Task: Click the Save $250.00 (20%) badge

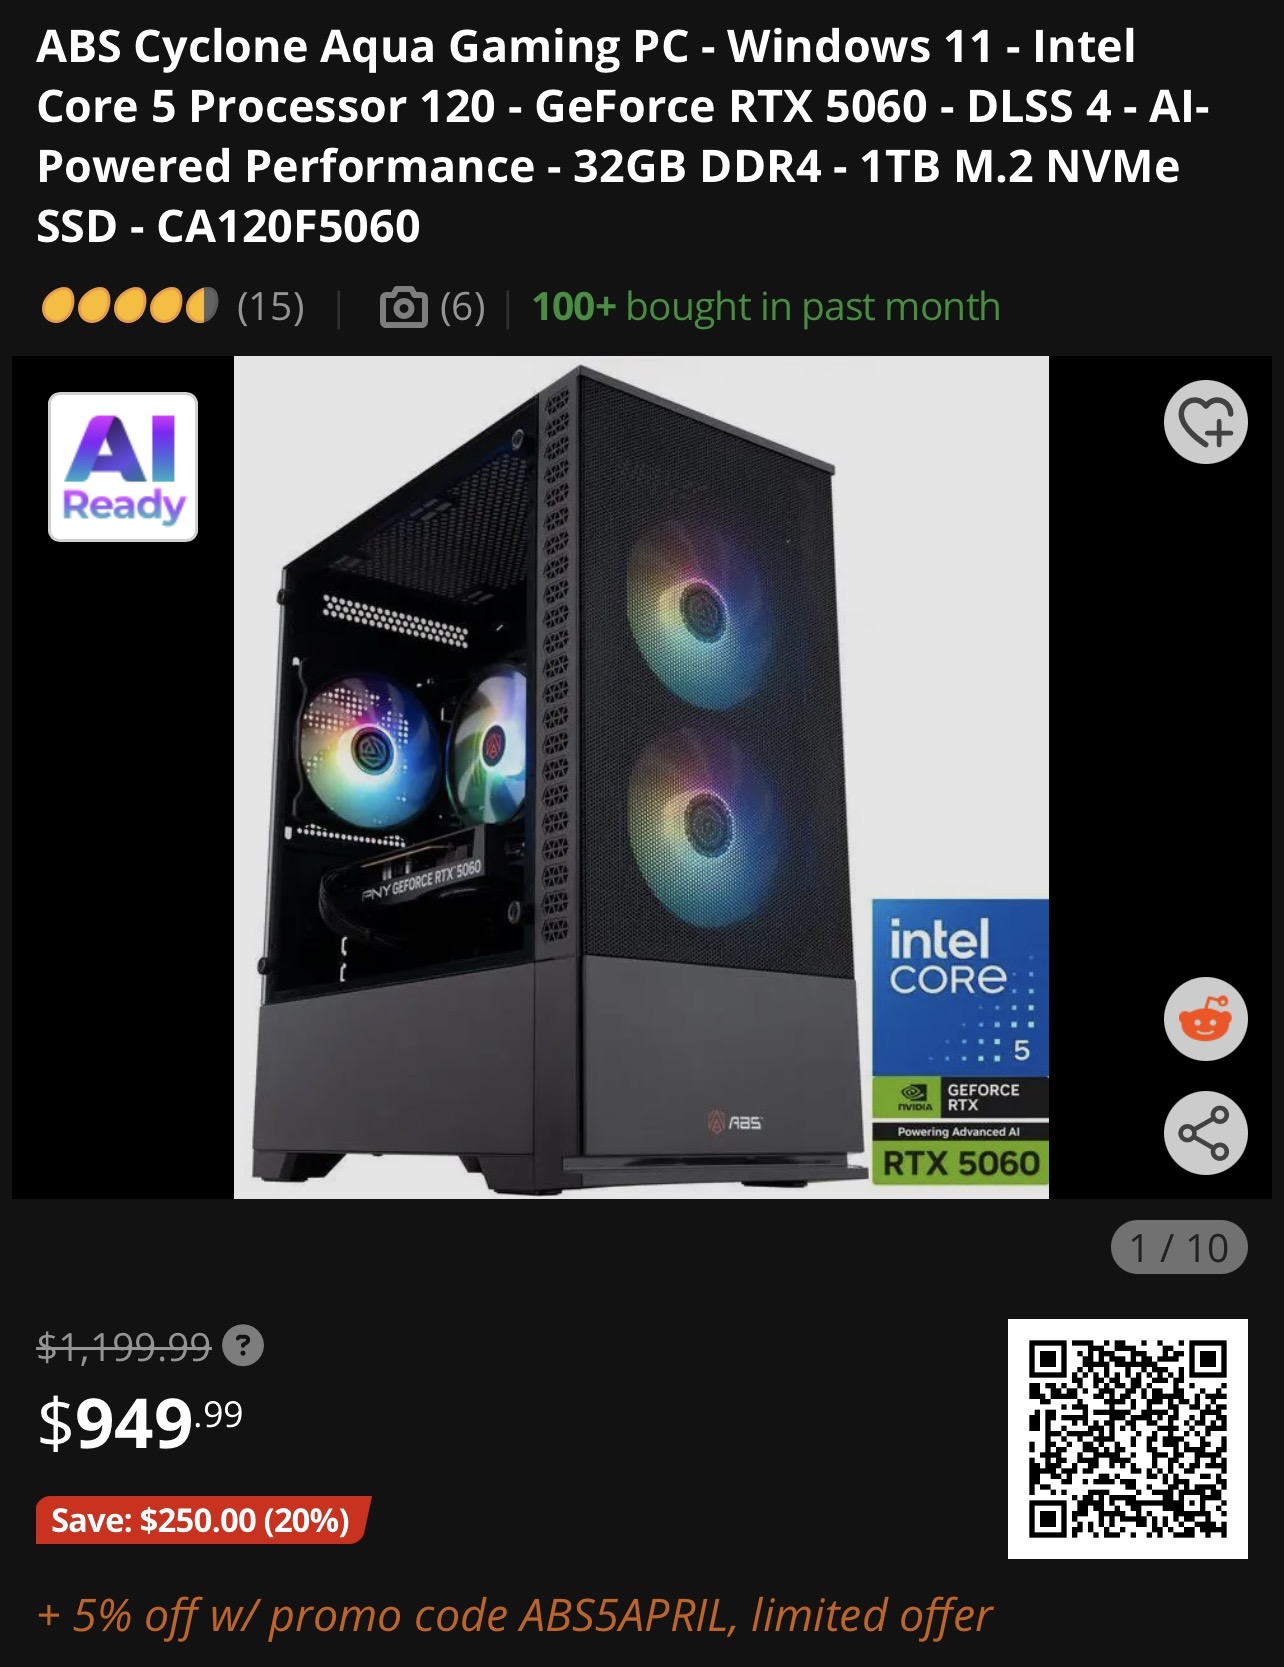Action: (202, 1521)
